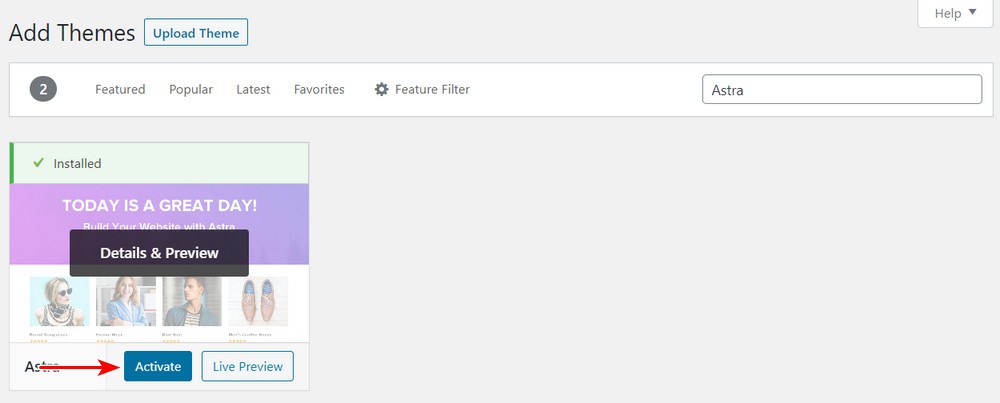Open Live Preview of Astra
Screen dimensions: 1000x403
click(x=247, y=366)
